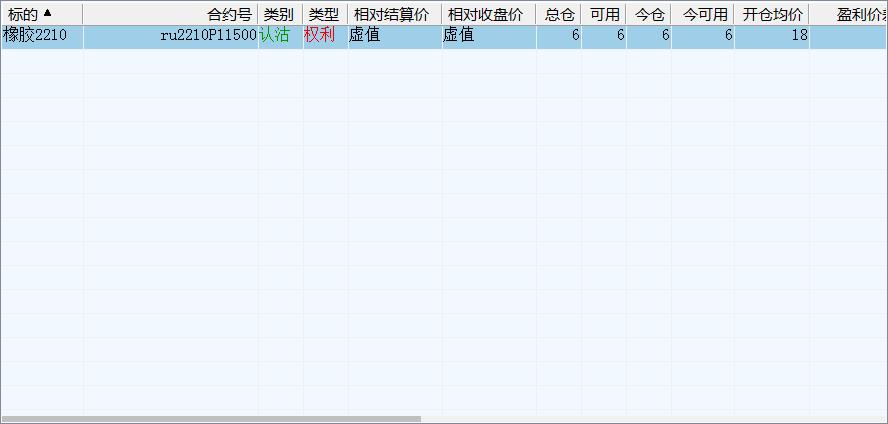Click the 可用 column header
This screenshot has width=888, height=424.
click(604, 14)
